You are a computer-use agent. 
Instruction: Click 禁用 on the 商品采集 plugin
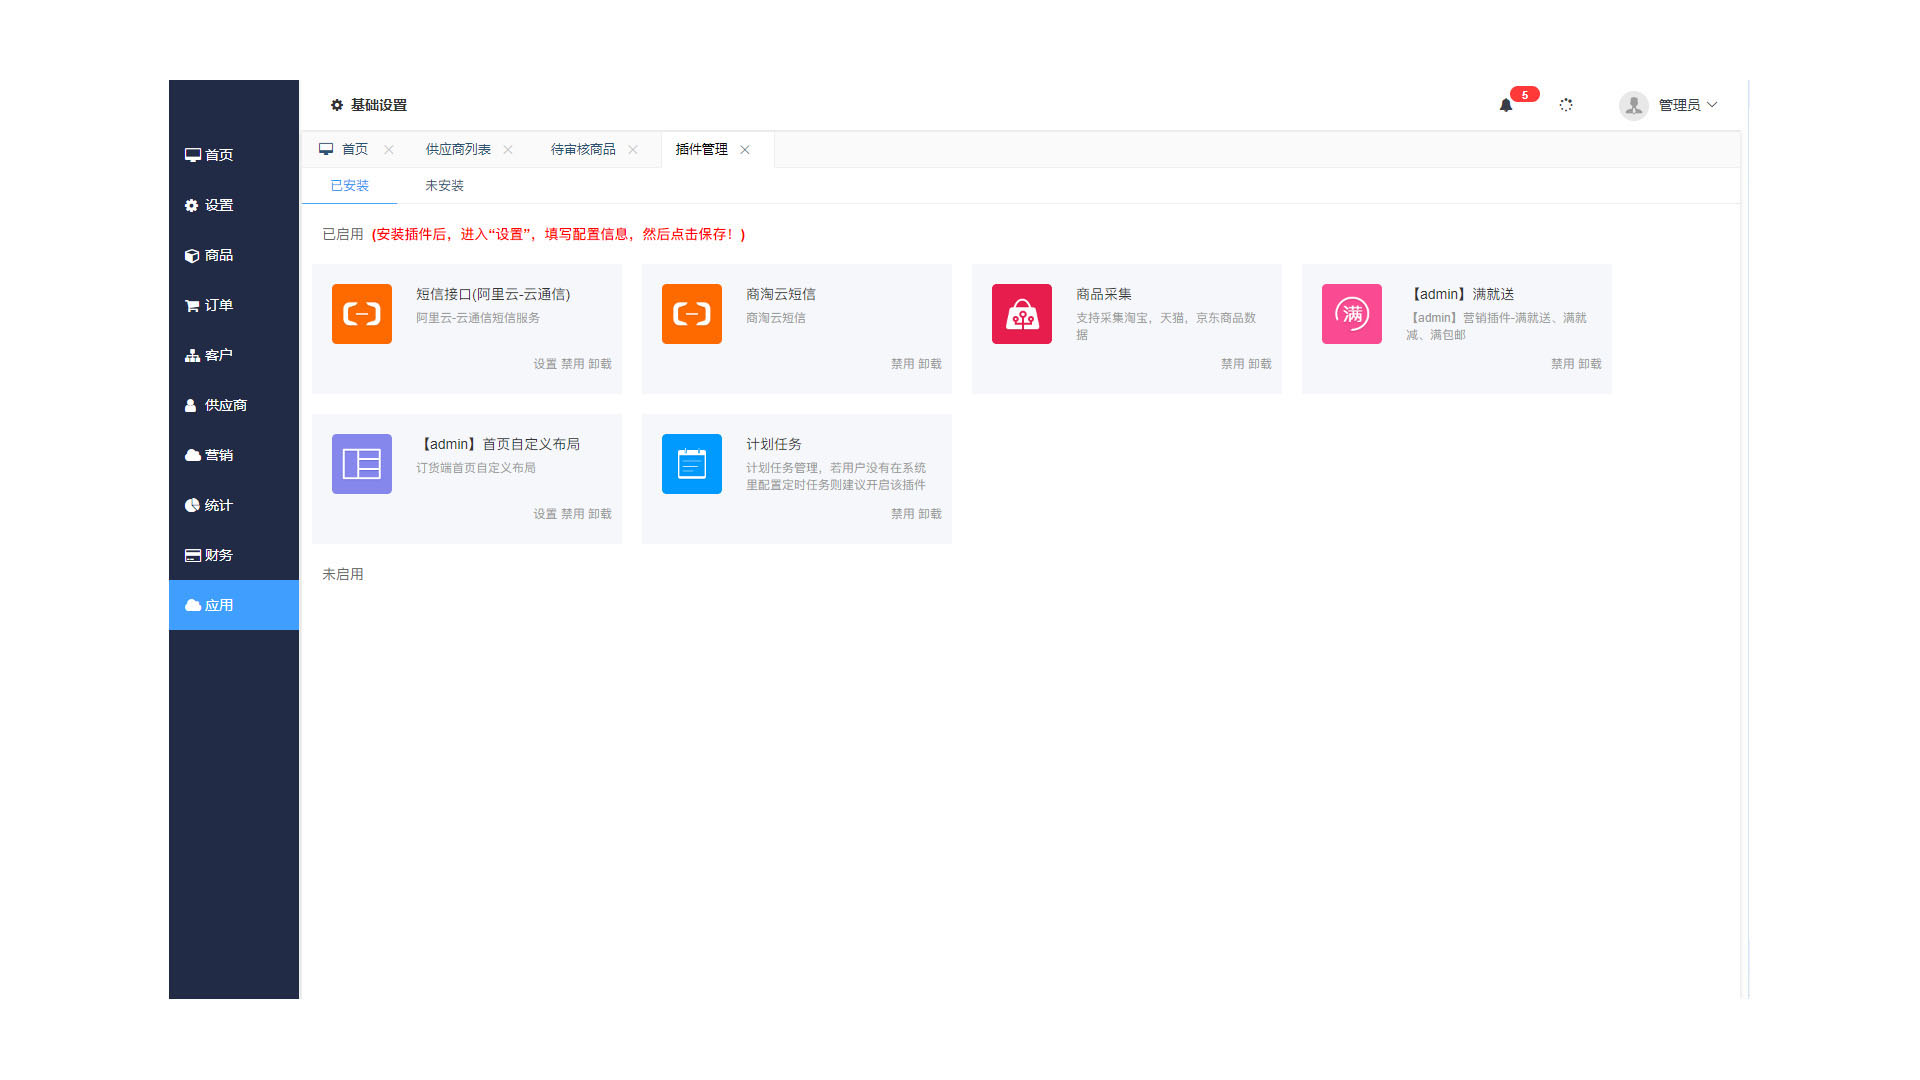click(x=1232, y=364)
